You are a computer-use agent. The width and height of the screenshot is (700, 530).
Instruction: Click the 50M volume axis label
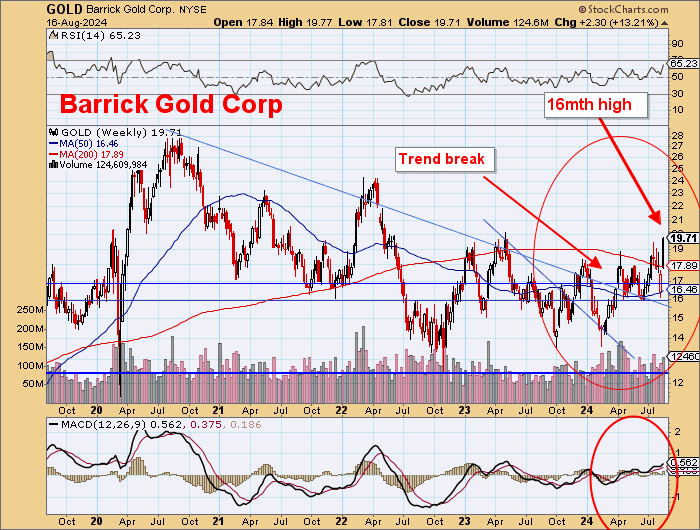(33, 384)
